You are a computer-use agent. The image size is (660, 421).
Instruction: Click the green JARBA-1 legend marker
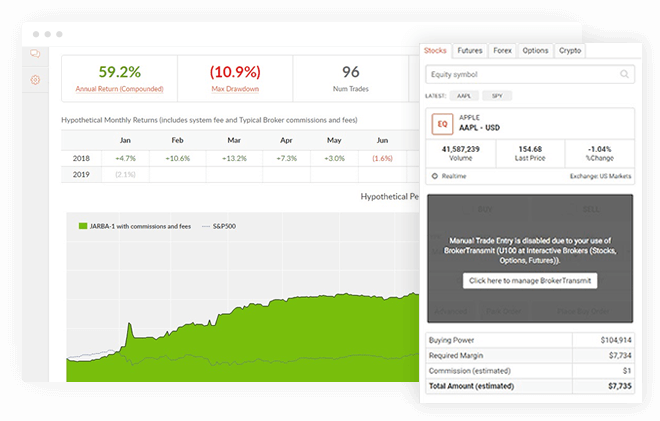tap(82, 226)
